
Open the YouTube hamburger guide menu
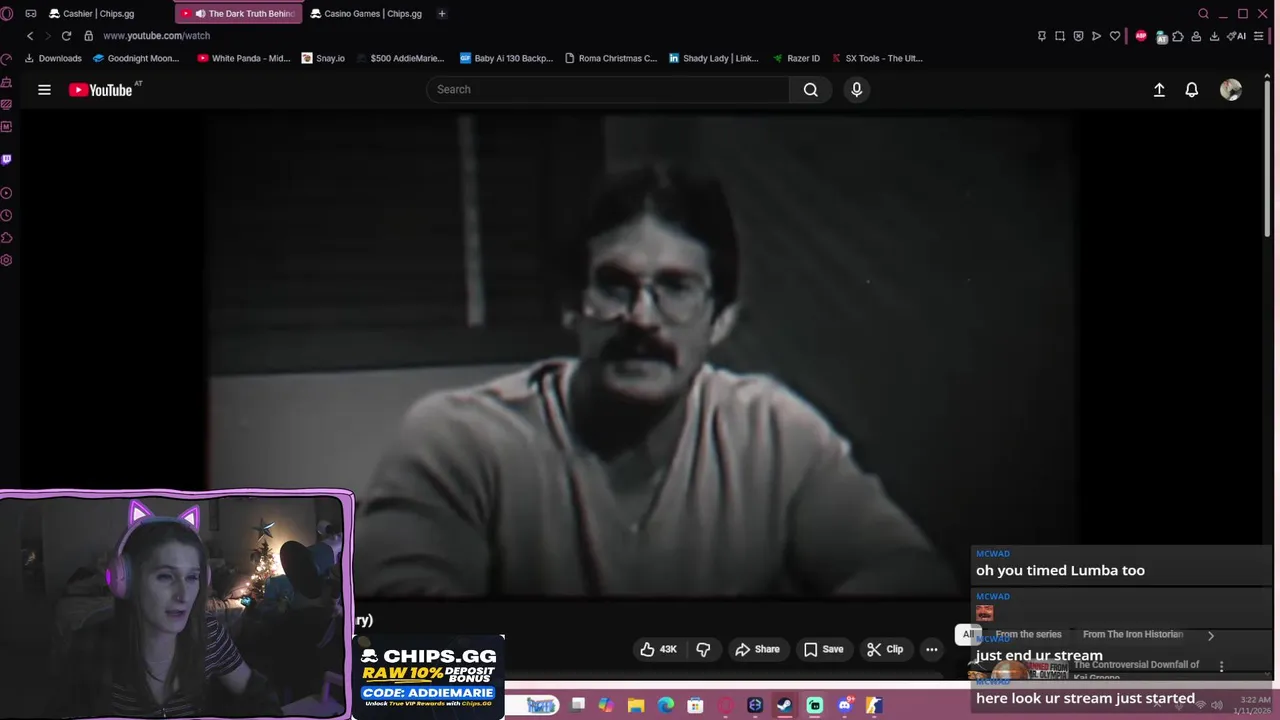click(44, 90)
